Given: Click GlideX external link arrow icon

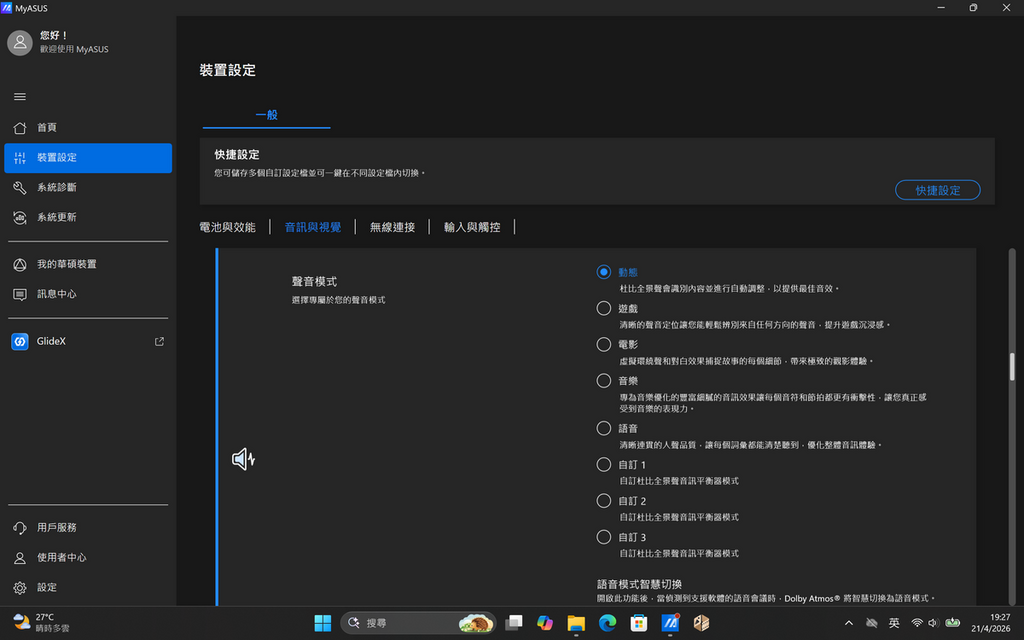Looking at the screenshot, I should 159,342.
